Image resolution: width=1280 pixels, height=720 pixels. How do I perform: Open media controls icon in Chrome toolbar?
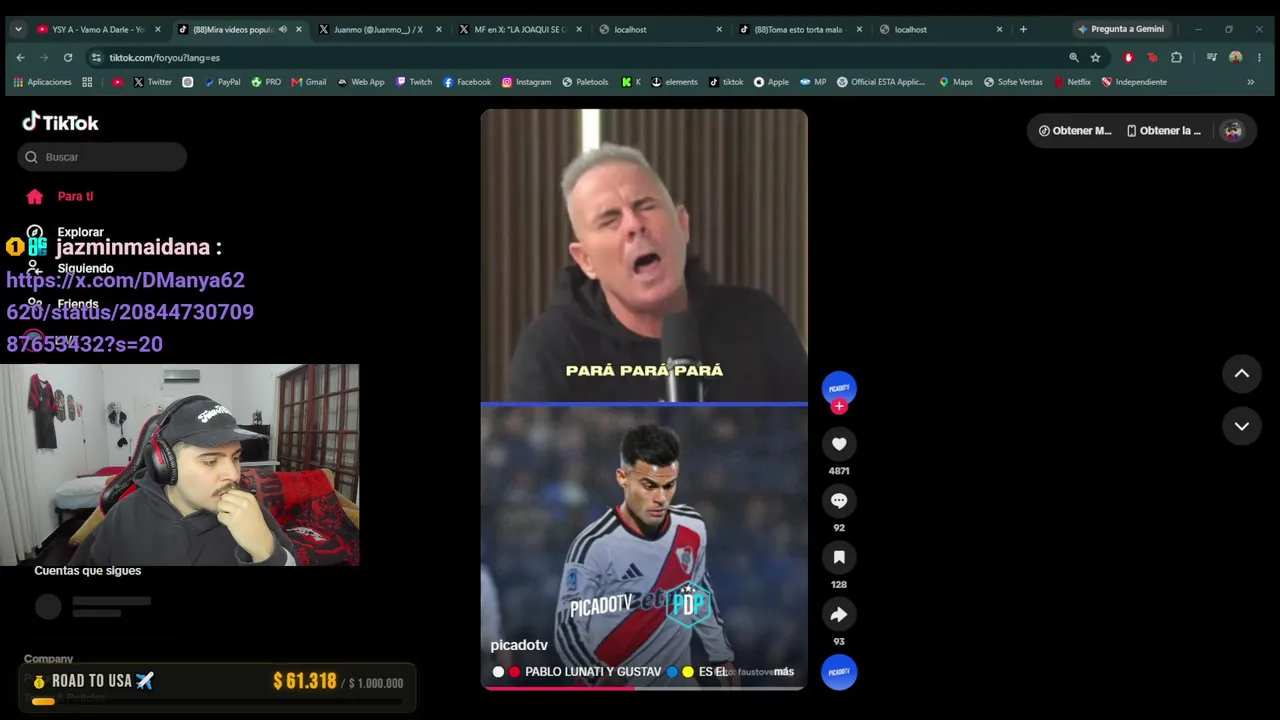tap(1212, 58)
